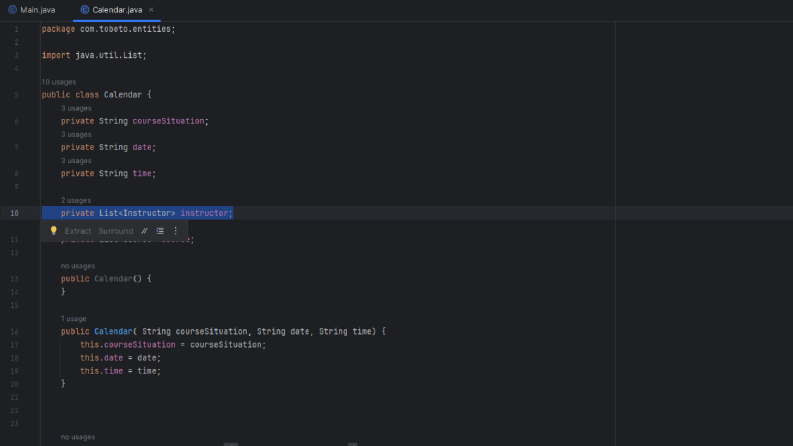Screen dimensions: 793x446
Task: Click the class name 'Calendar' in the declaration
Action: (123, 95)
